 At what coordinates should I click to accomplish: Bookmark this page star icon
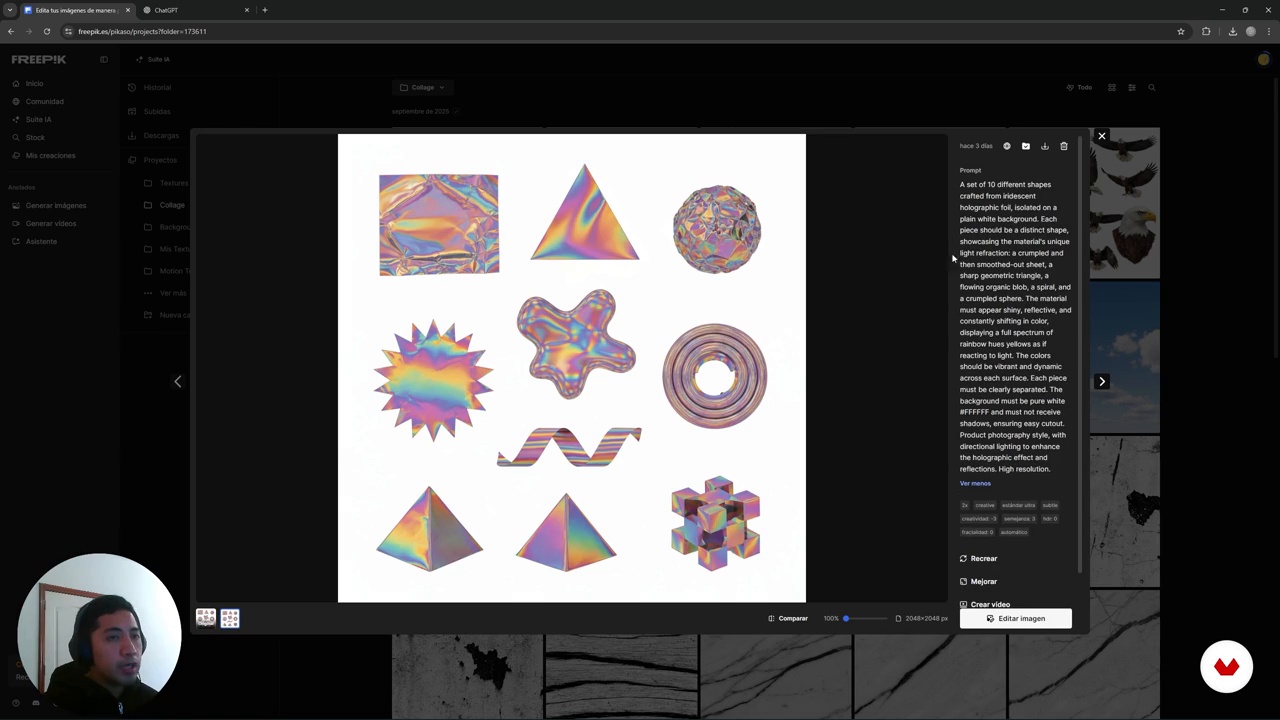[1181, 31]
